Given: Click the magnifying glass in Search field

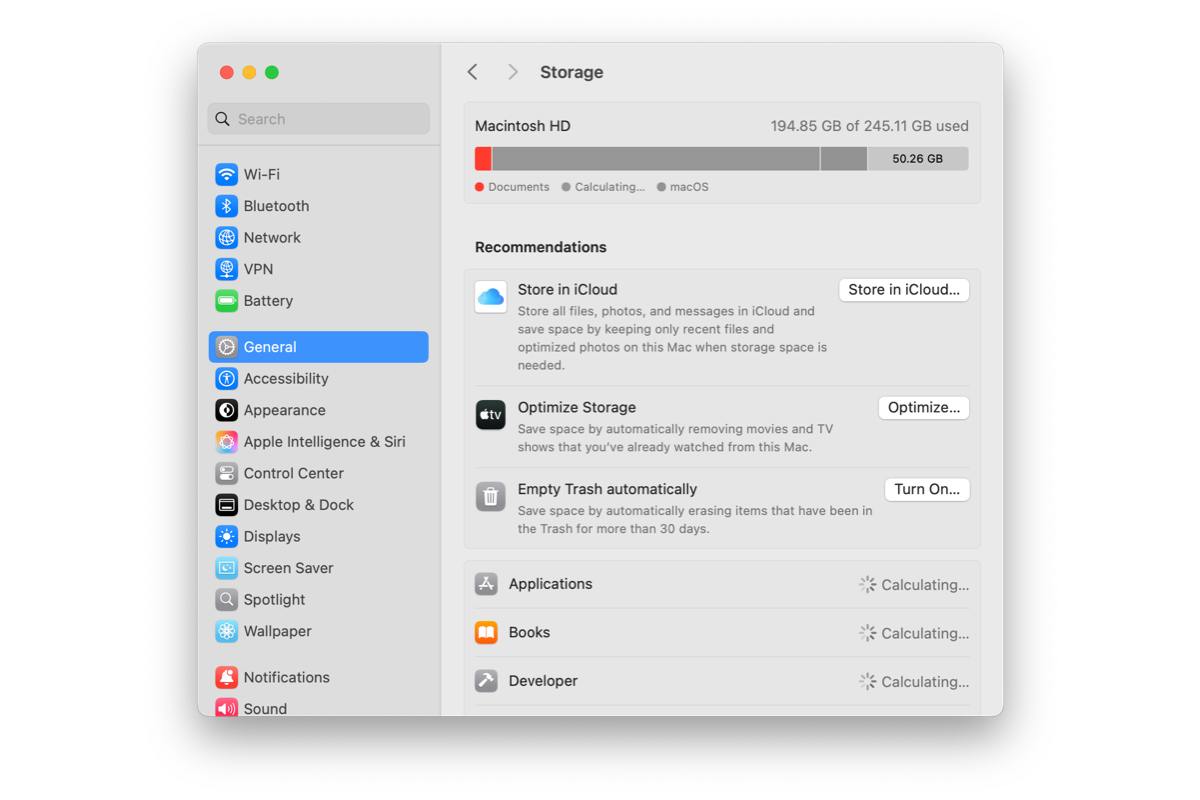Looking at the screenshot, I should [222, 119].
